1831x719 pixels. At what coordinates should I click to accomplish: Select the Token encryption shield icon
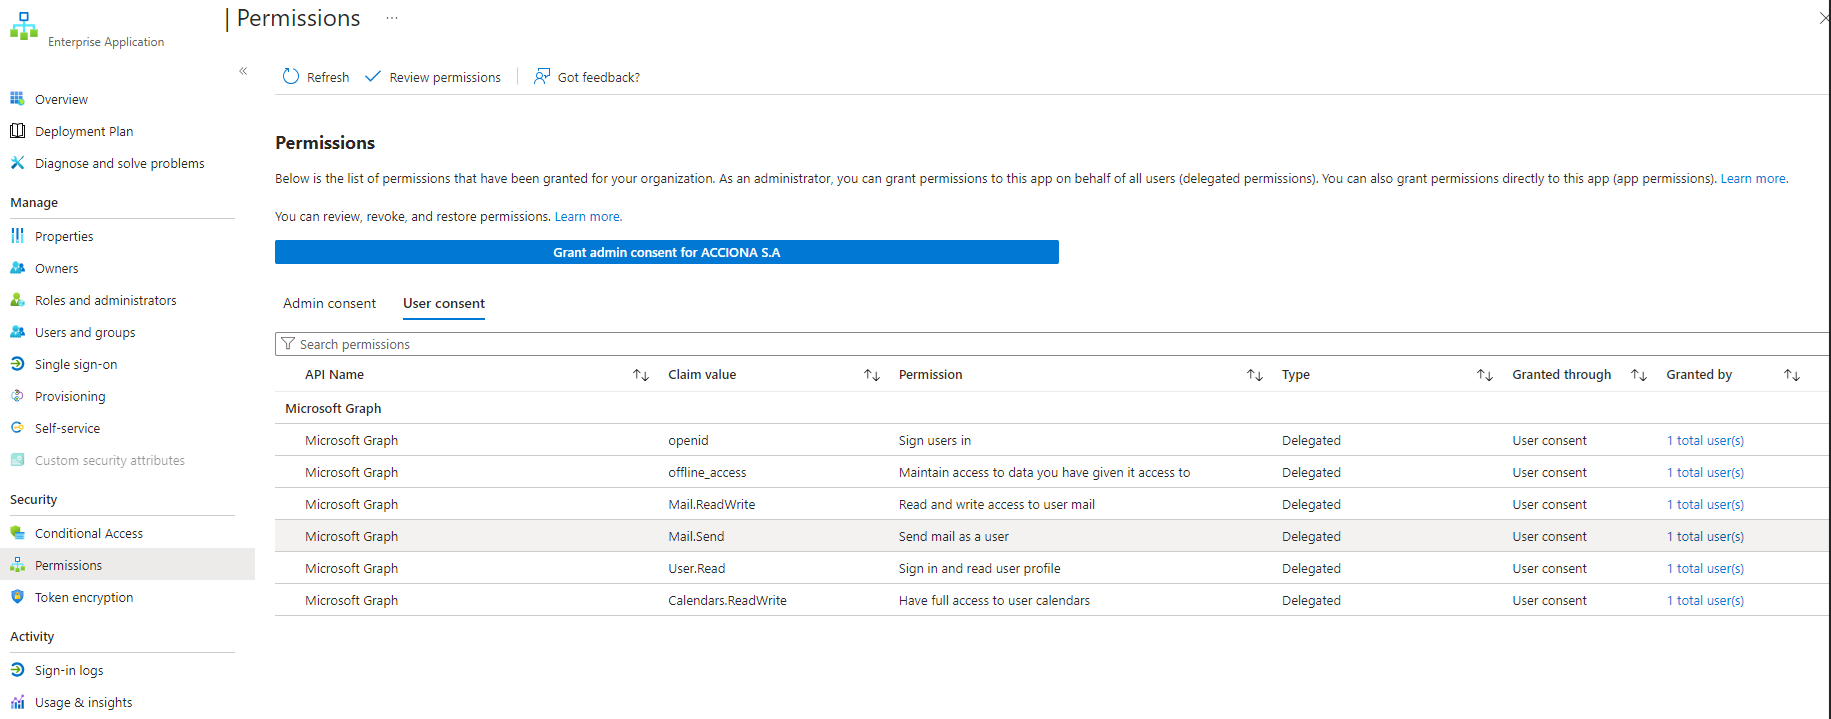coord(17,597)
